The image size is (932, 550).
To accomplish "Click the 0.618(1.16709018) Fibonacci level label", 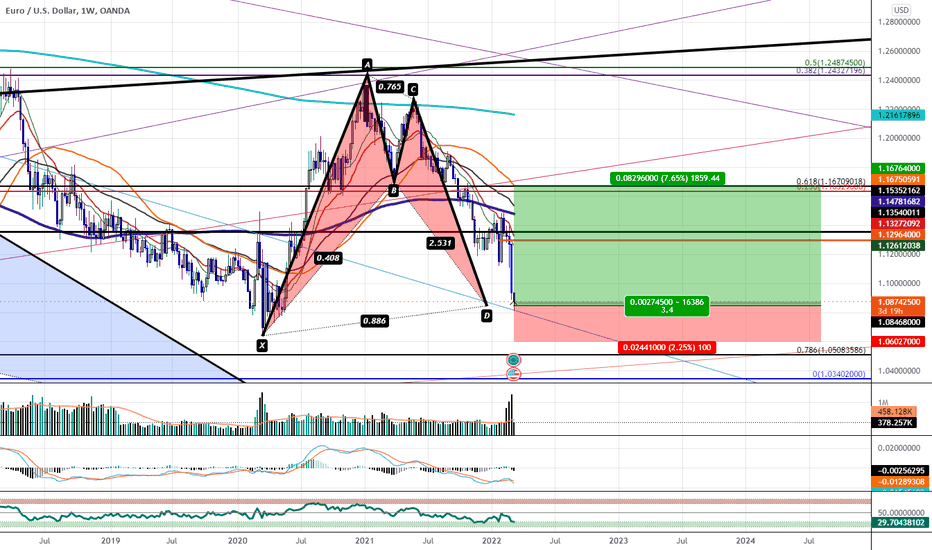I will tap(831, 181).
